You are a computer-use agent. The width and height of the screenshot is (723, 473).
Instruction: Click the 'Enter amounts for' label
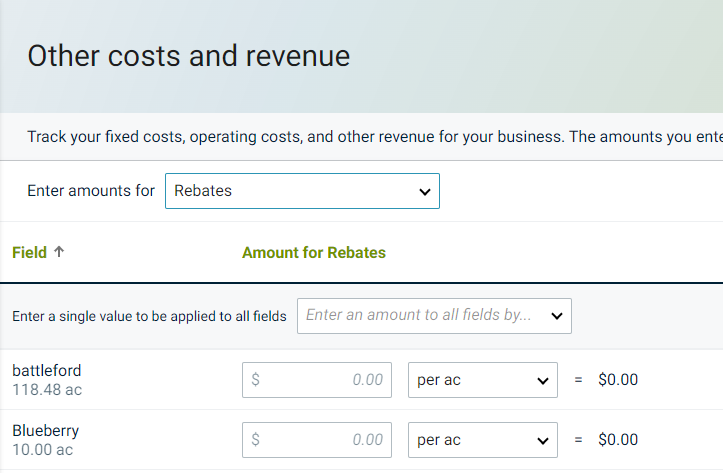click(91, 191)
